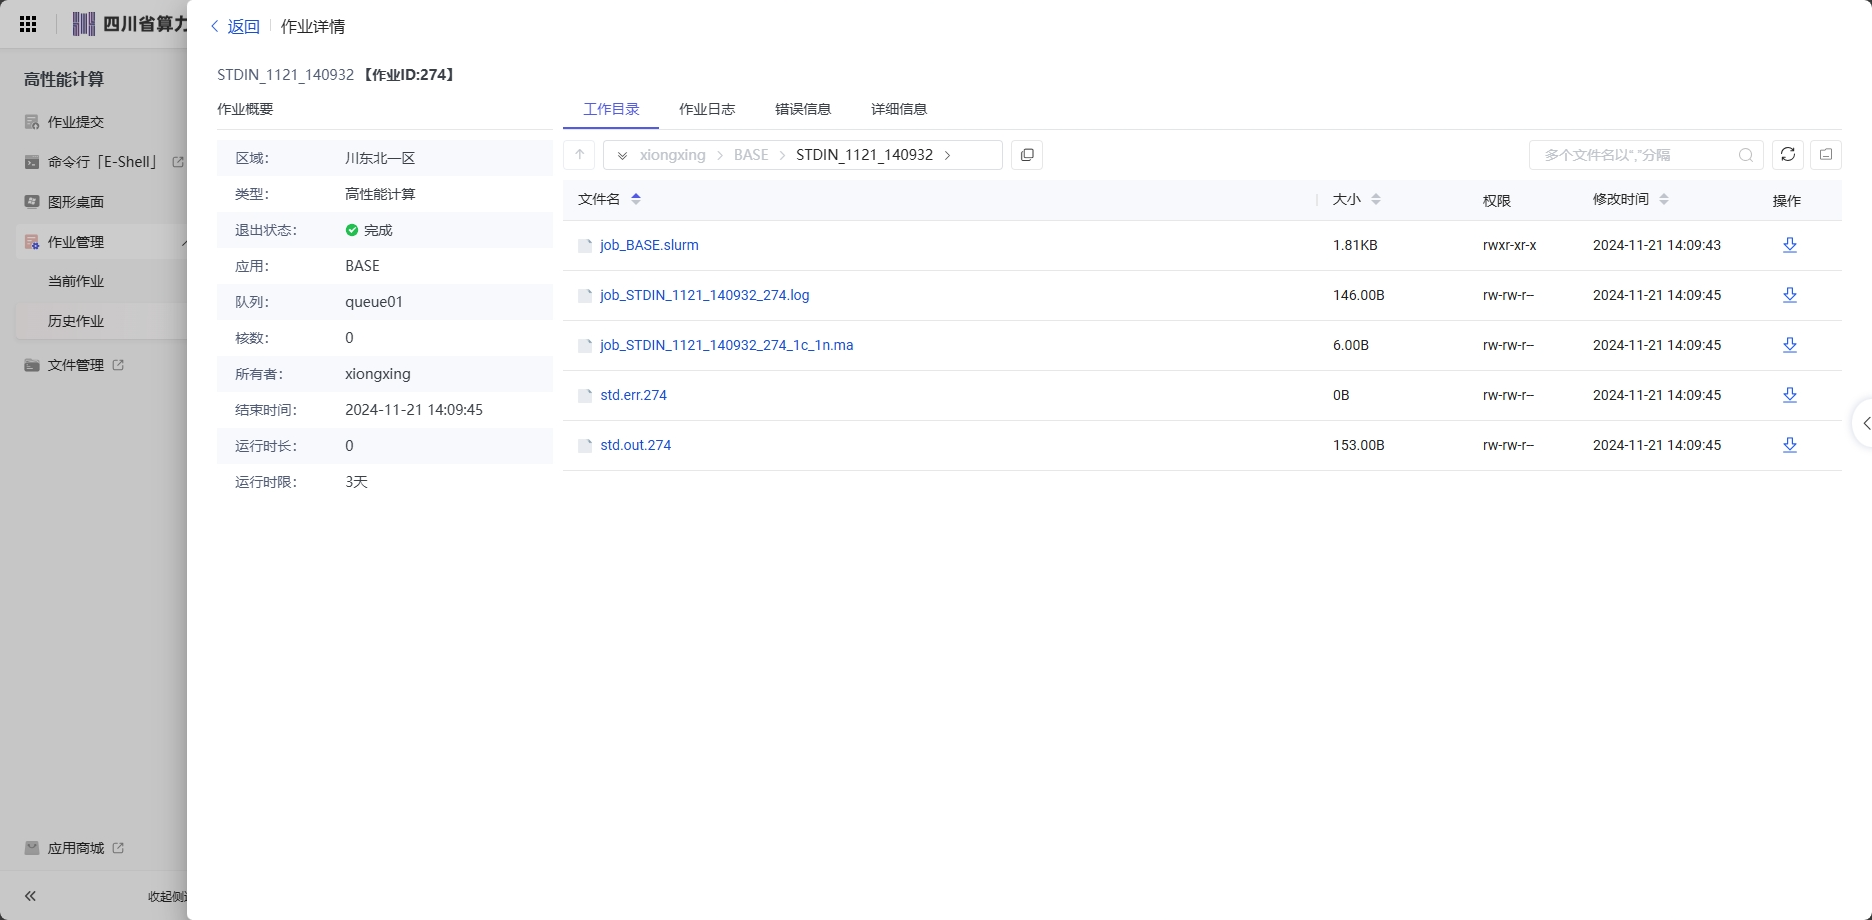Click file icon next to std.out.274

tap(585, 445)
